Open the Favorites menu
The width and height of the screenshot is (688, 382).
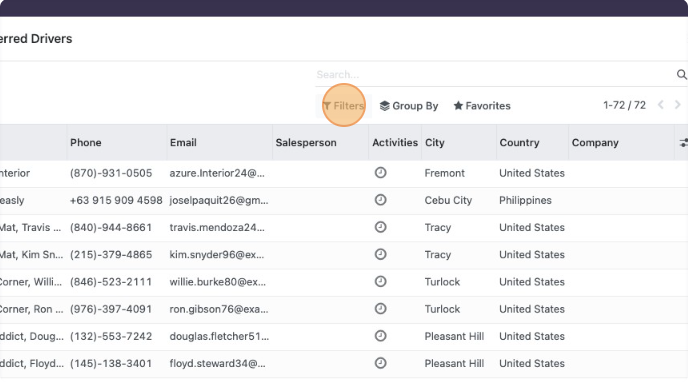pos(482,106)
